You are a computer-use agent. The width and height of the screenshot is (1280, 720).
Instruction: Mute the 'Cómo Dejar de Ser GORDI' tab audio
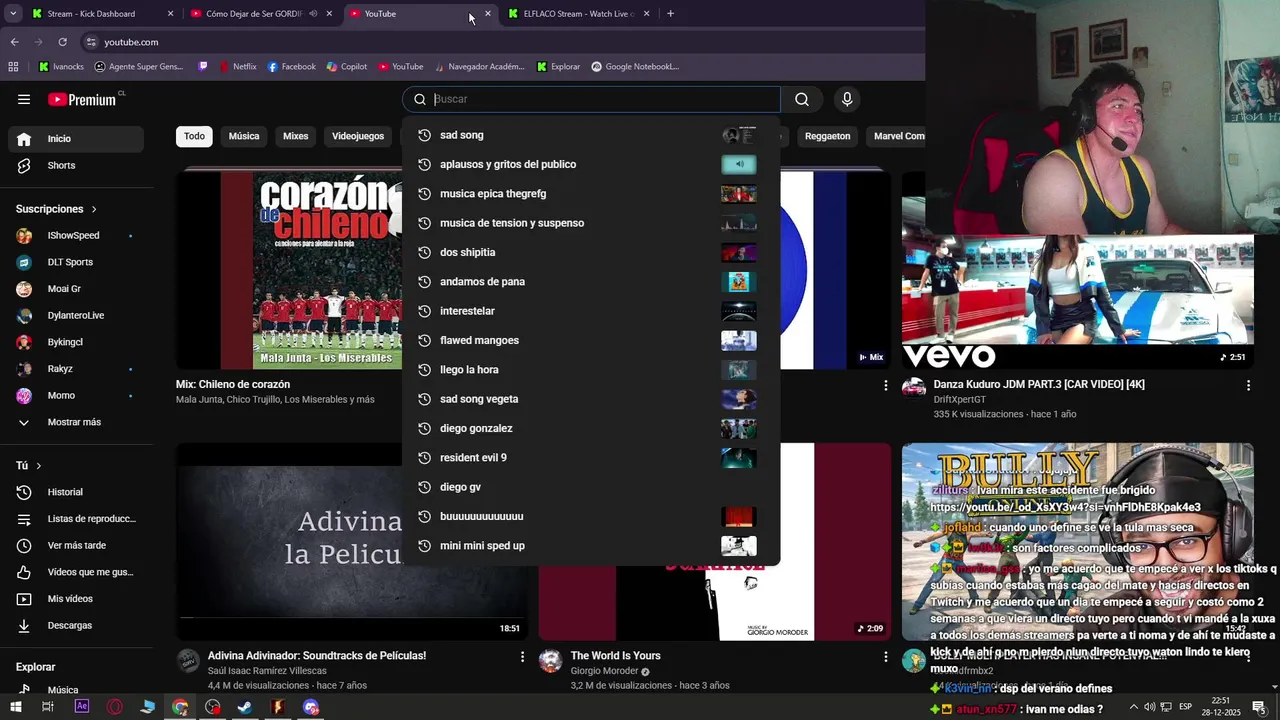313,14
